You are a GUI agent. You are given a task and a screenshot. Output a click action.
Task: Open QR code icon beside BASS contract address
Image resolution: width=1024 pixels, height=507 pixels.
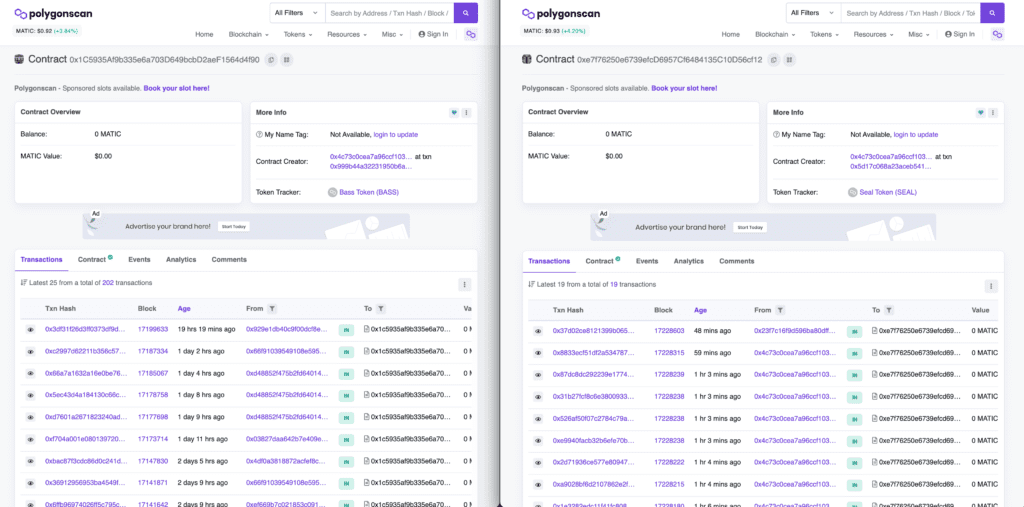(x=287, y=59)
